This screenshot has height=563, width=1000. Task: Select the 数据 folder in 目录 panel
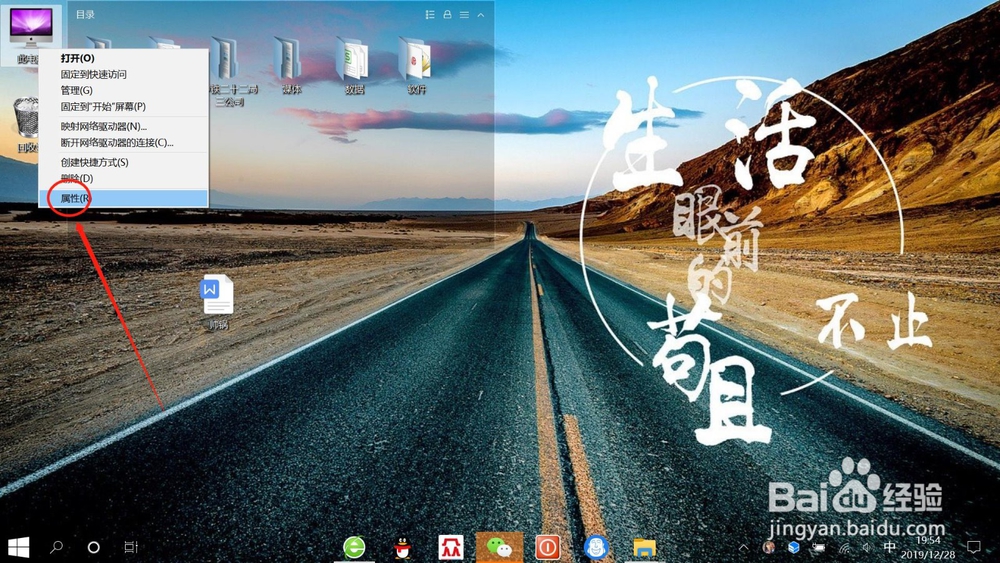point(353,65)
